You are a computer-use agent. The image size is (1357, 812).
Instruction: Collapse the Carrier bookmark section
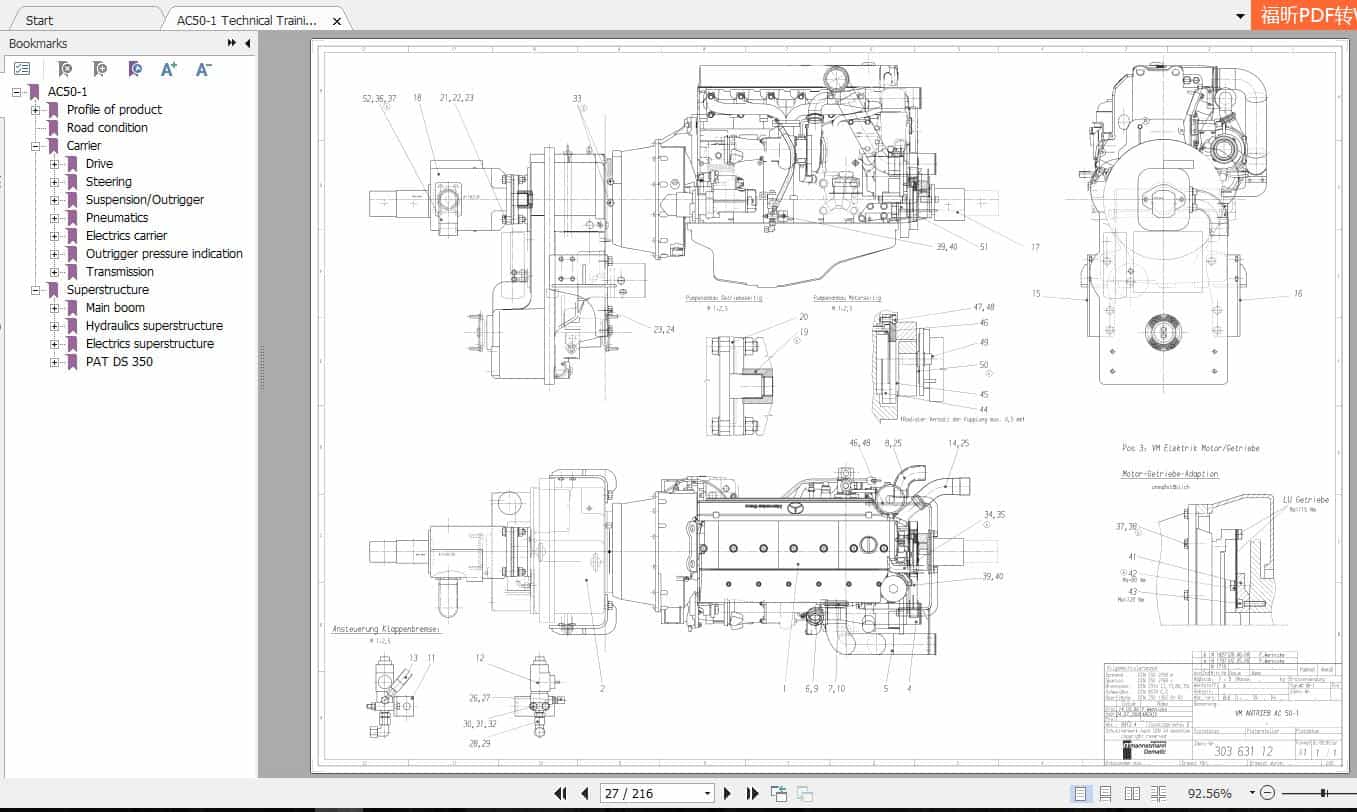[34, 145]
